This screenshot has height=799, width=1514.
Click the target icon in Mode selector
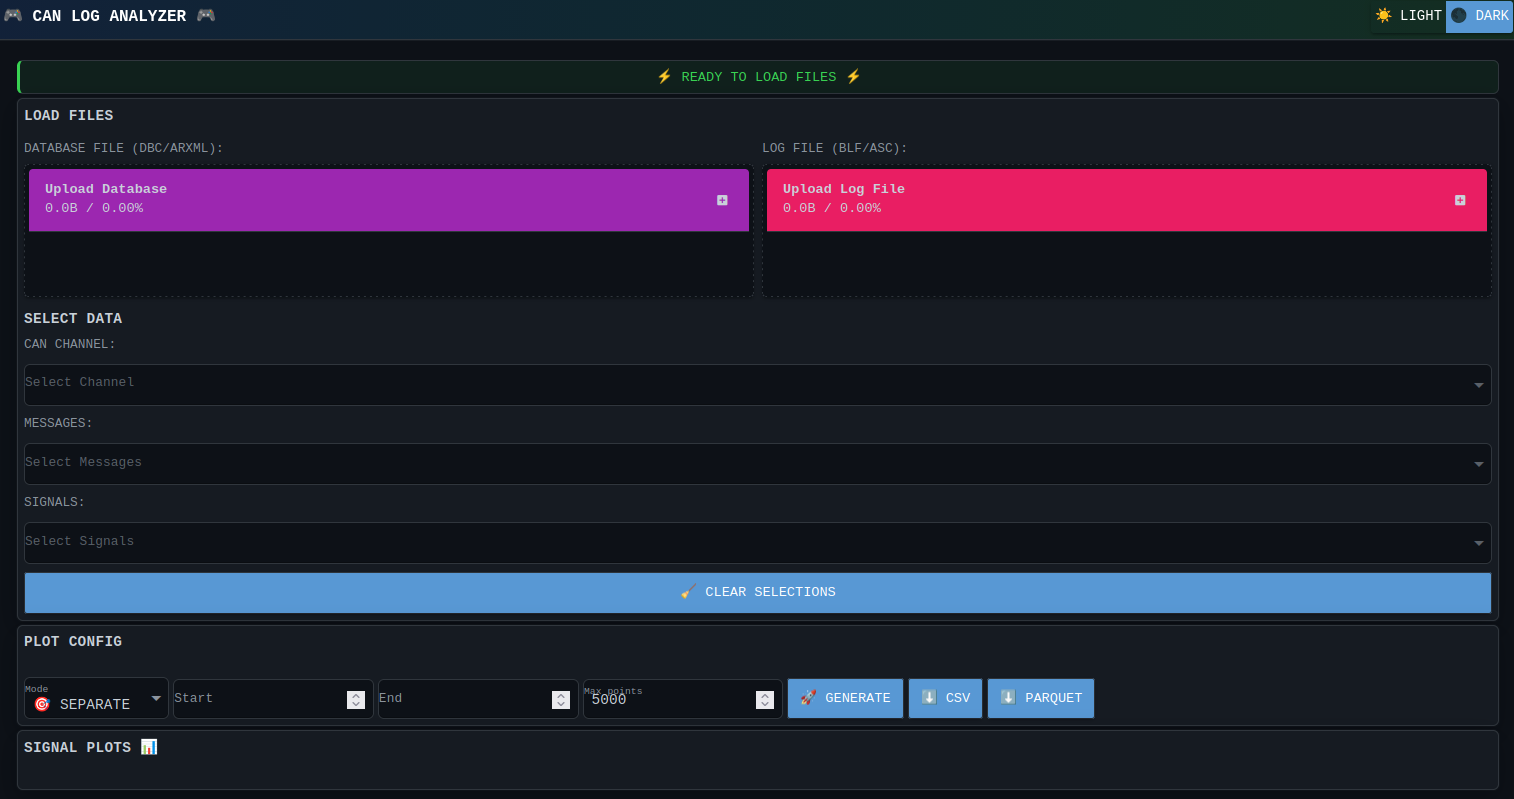pos(42,704)
